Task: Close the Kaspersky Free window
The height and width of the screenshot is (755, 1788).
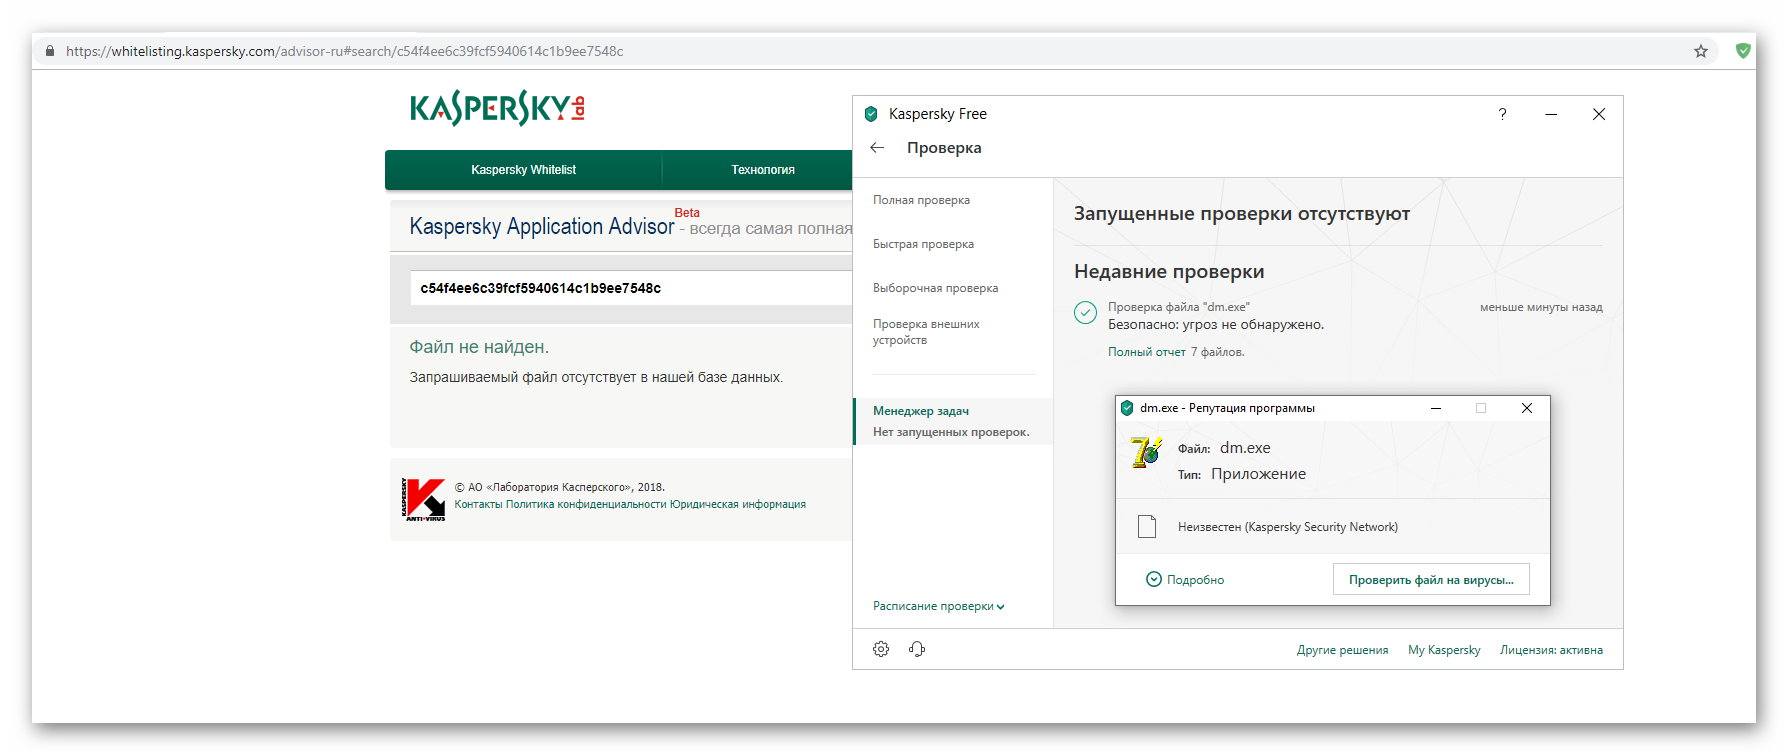Action: click(1599, 114)
